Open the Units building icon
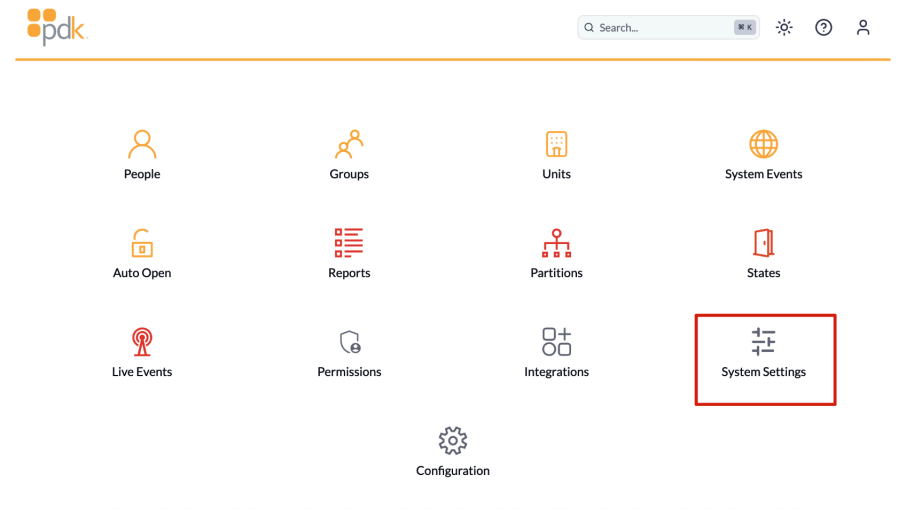Screen dimensions: 903x510 556,144
